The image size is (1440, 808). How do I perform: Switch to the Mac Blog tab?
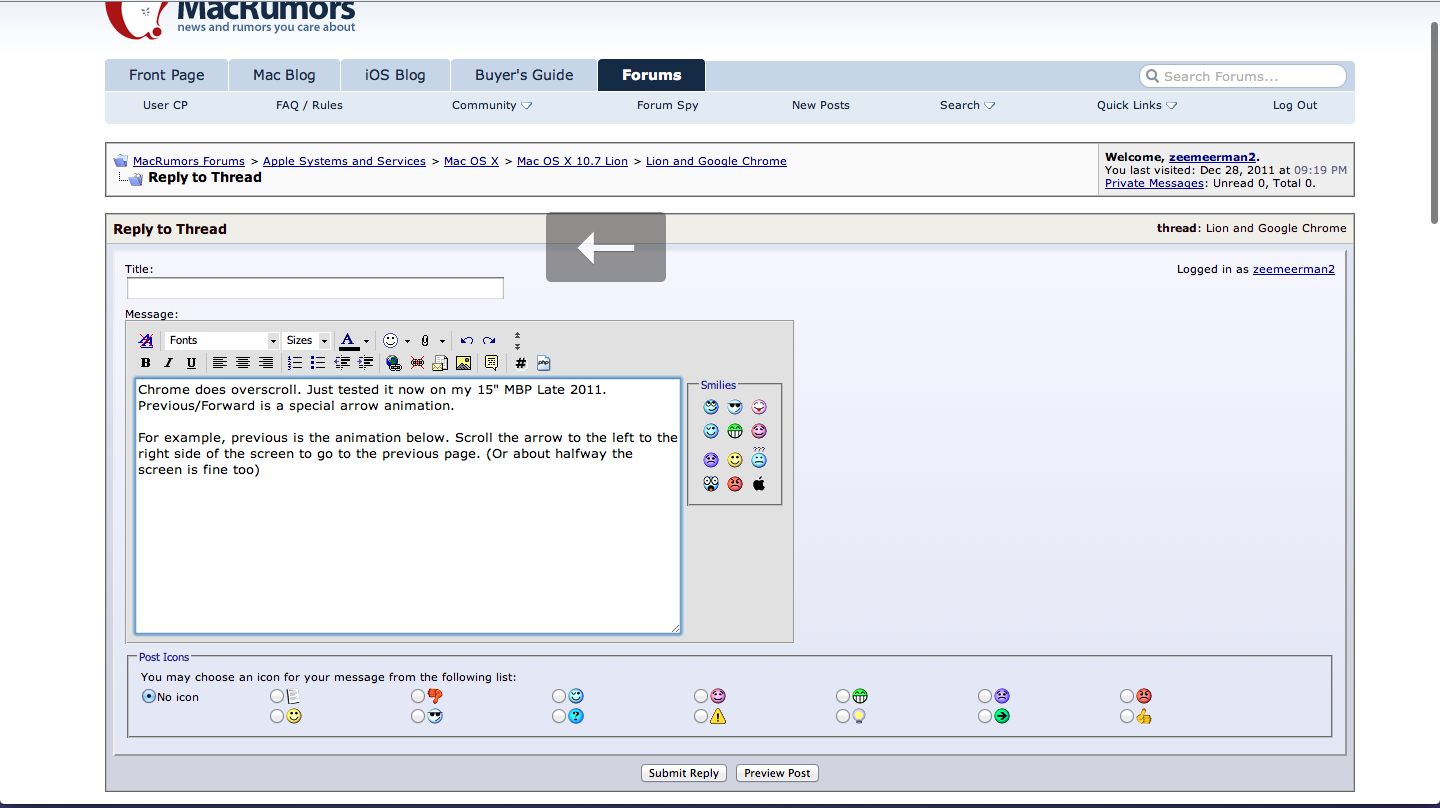284,75
